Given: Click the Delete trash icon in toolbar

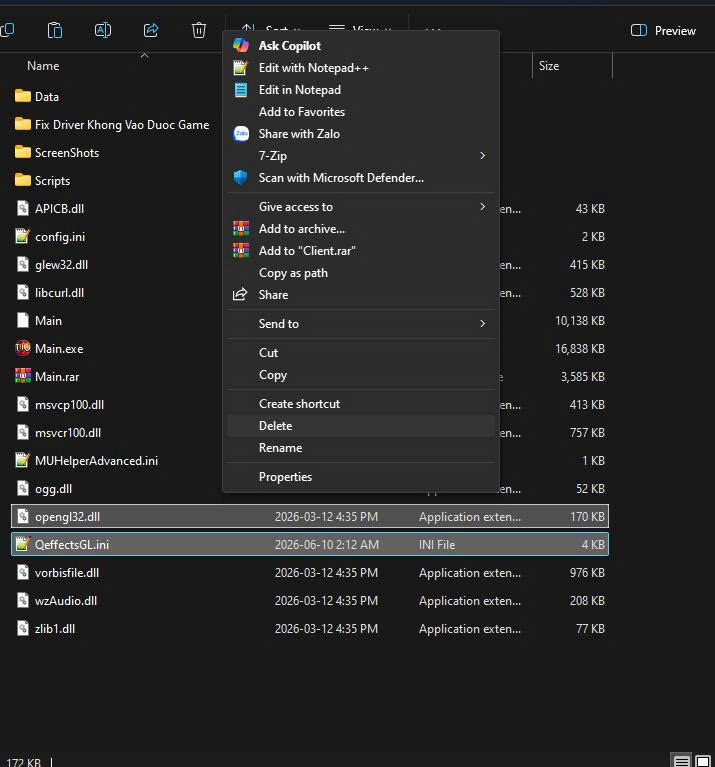Looking at the screenshot, I should point(199,30).
